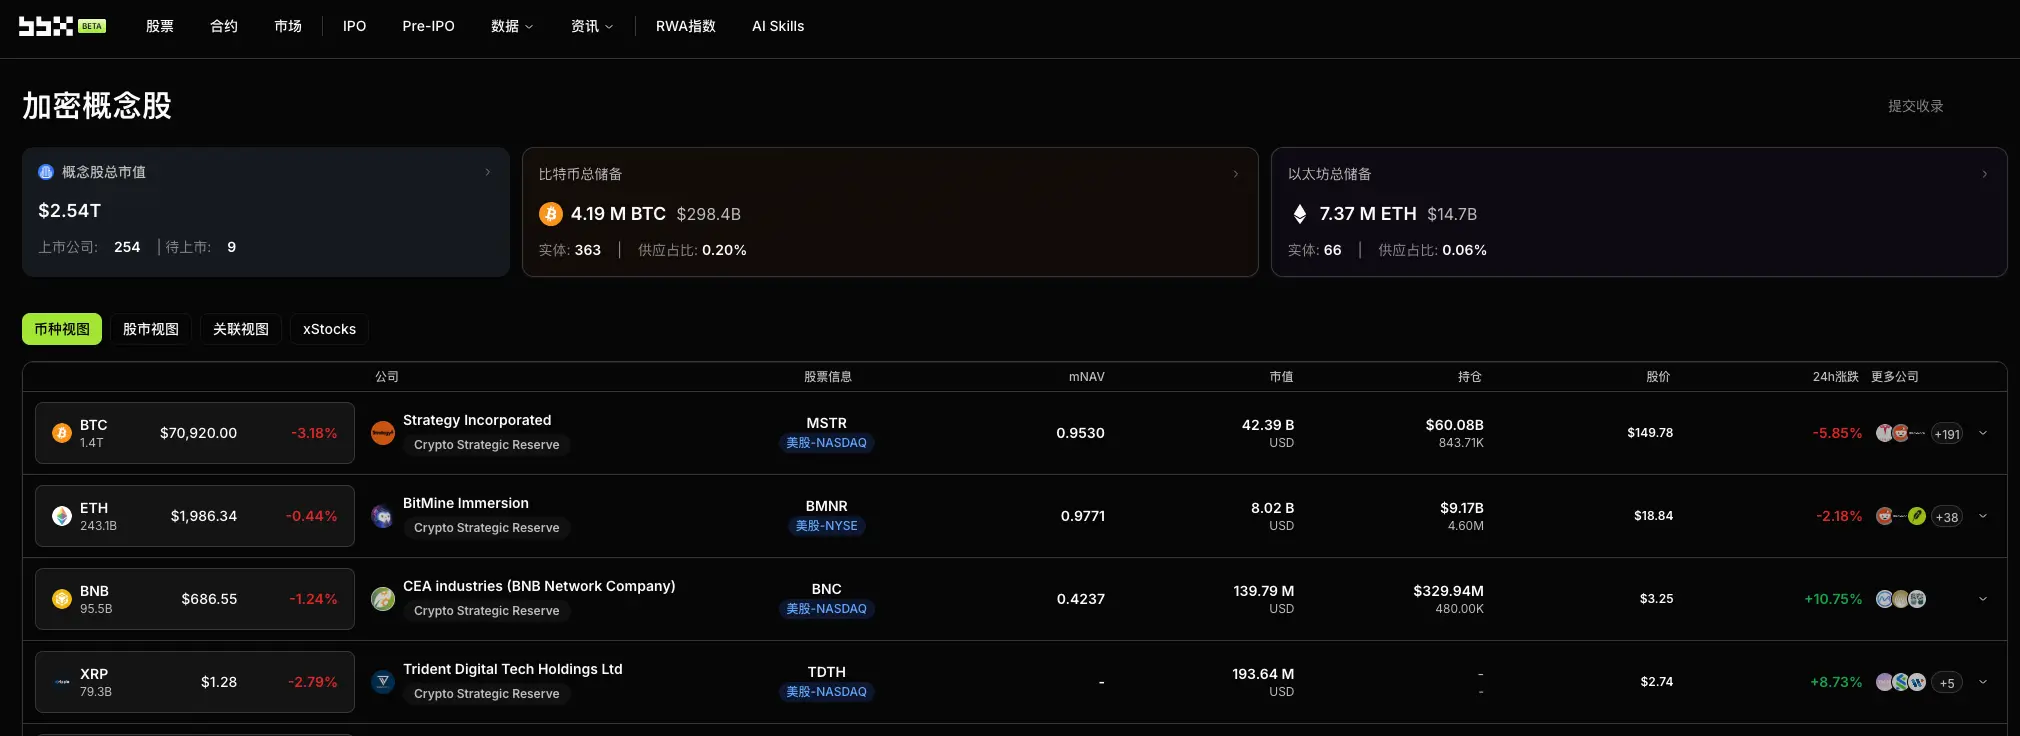Open the 资讯 dropdown menu

pyautogui.click(x=592, y=26)
